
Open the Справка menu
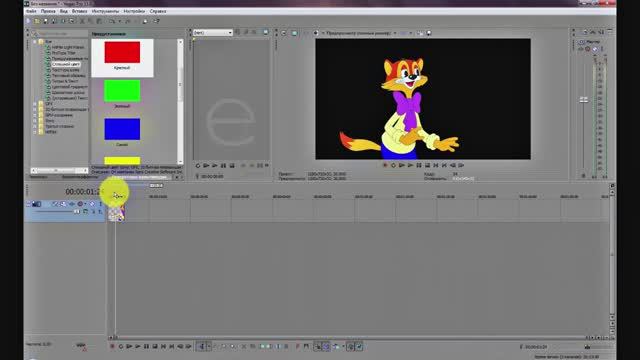click(x=158, y=11)
